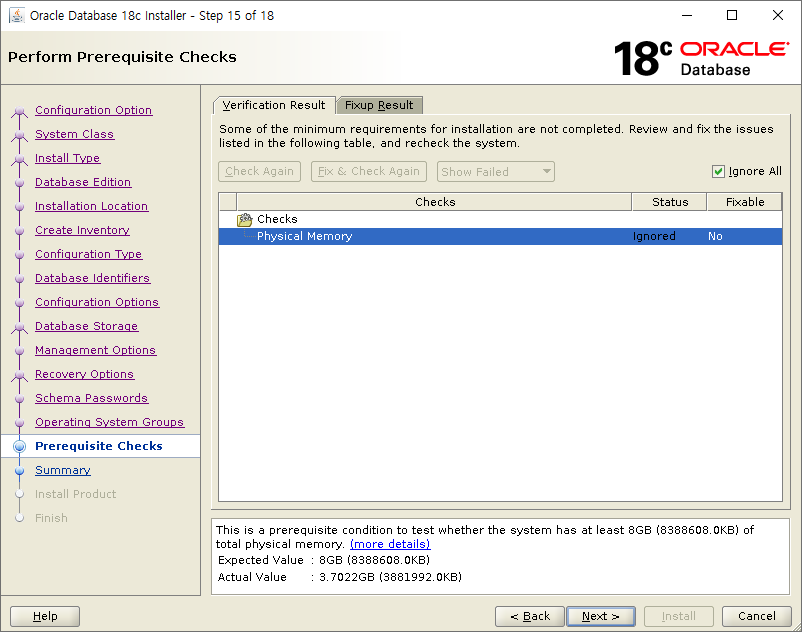Go to Summary step

(x=63, y=470)
